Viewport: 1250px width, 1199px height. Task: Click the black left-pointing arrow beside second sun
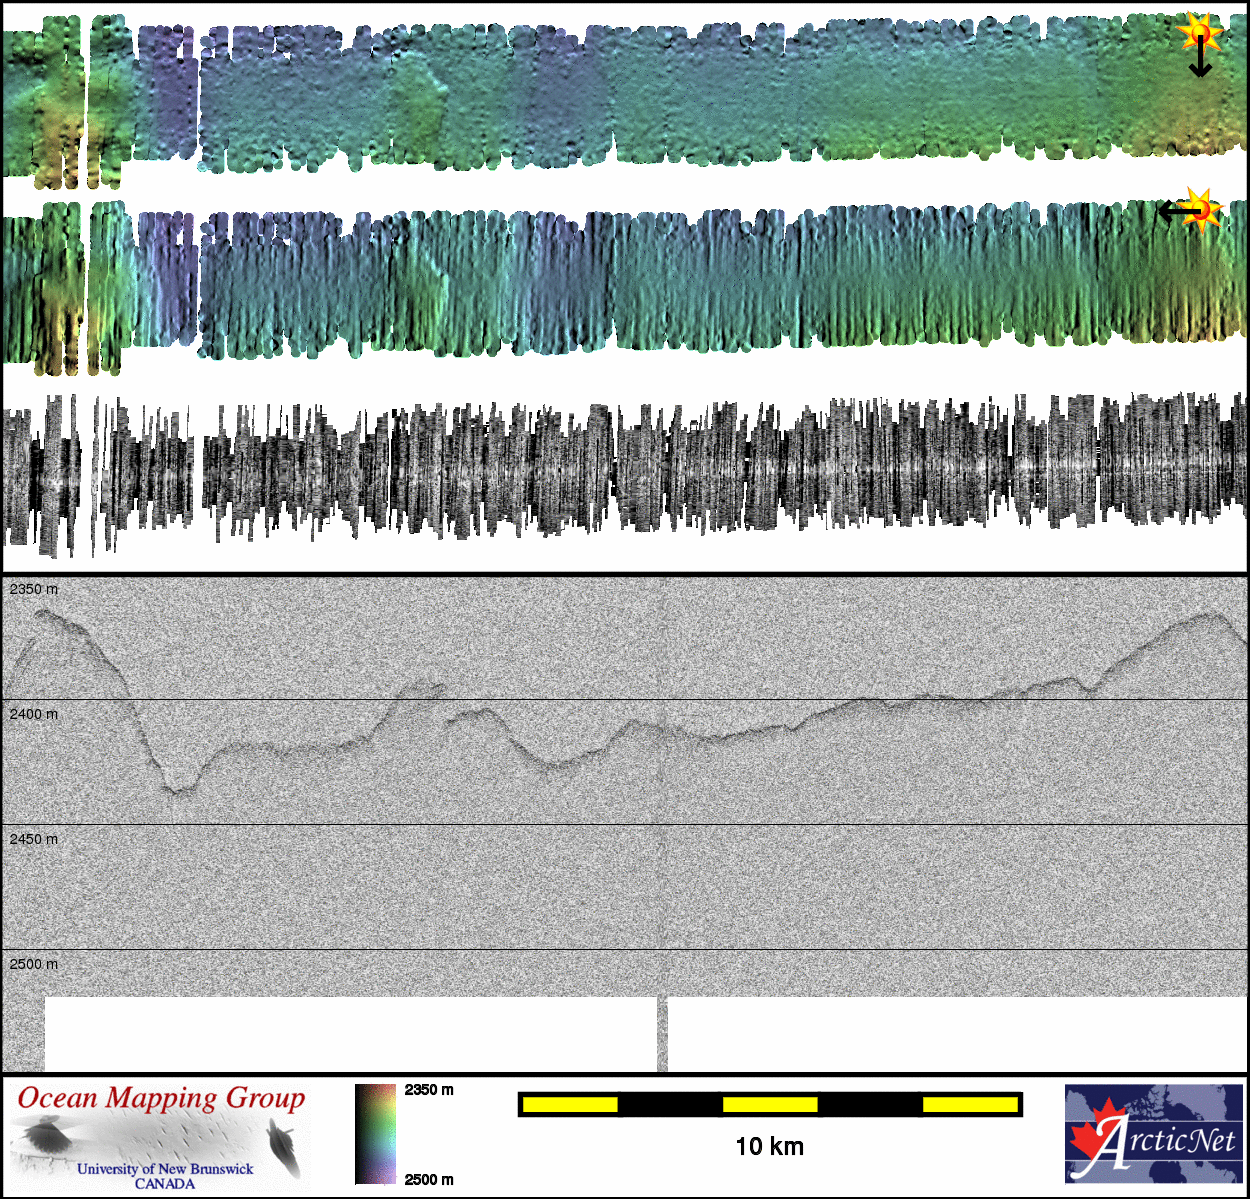1173,211
